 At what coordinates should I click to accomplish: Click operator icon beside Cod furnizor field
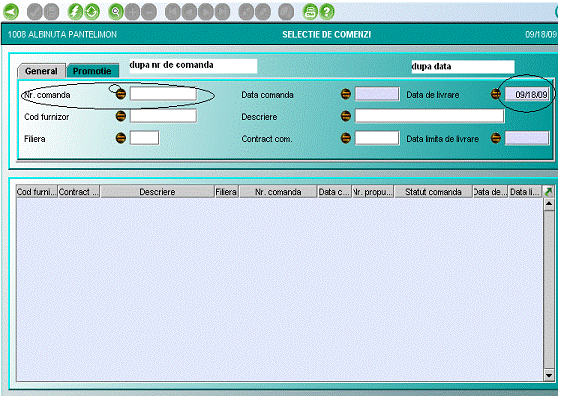[121, 116]
